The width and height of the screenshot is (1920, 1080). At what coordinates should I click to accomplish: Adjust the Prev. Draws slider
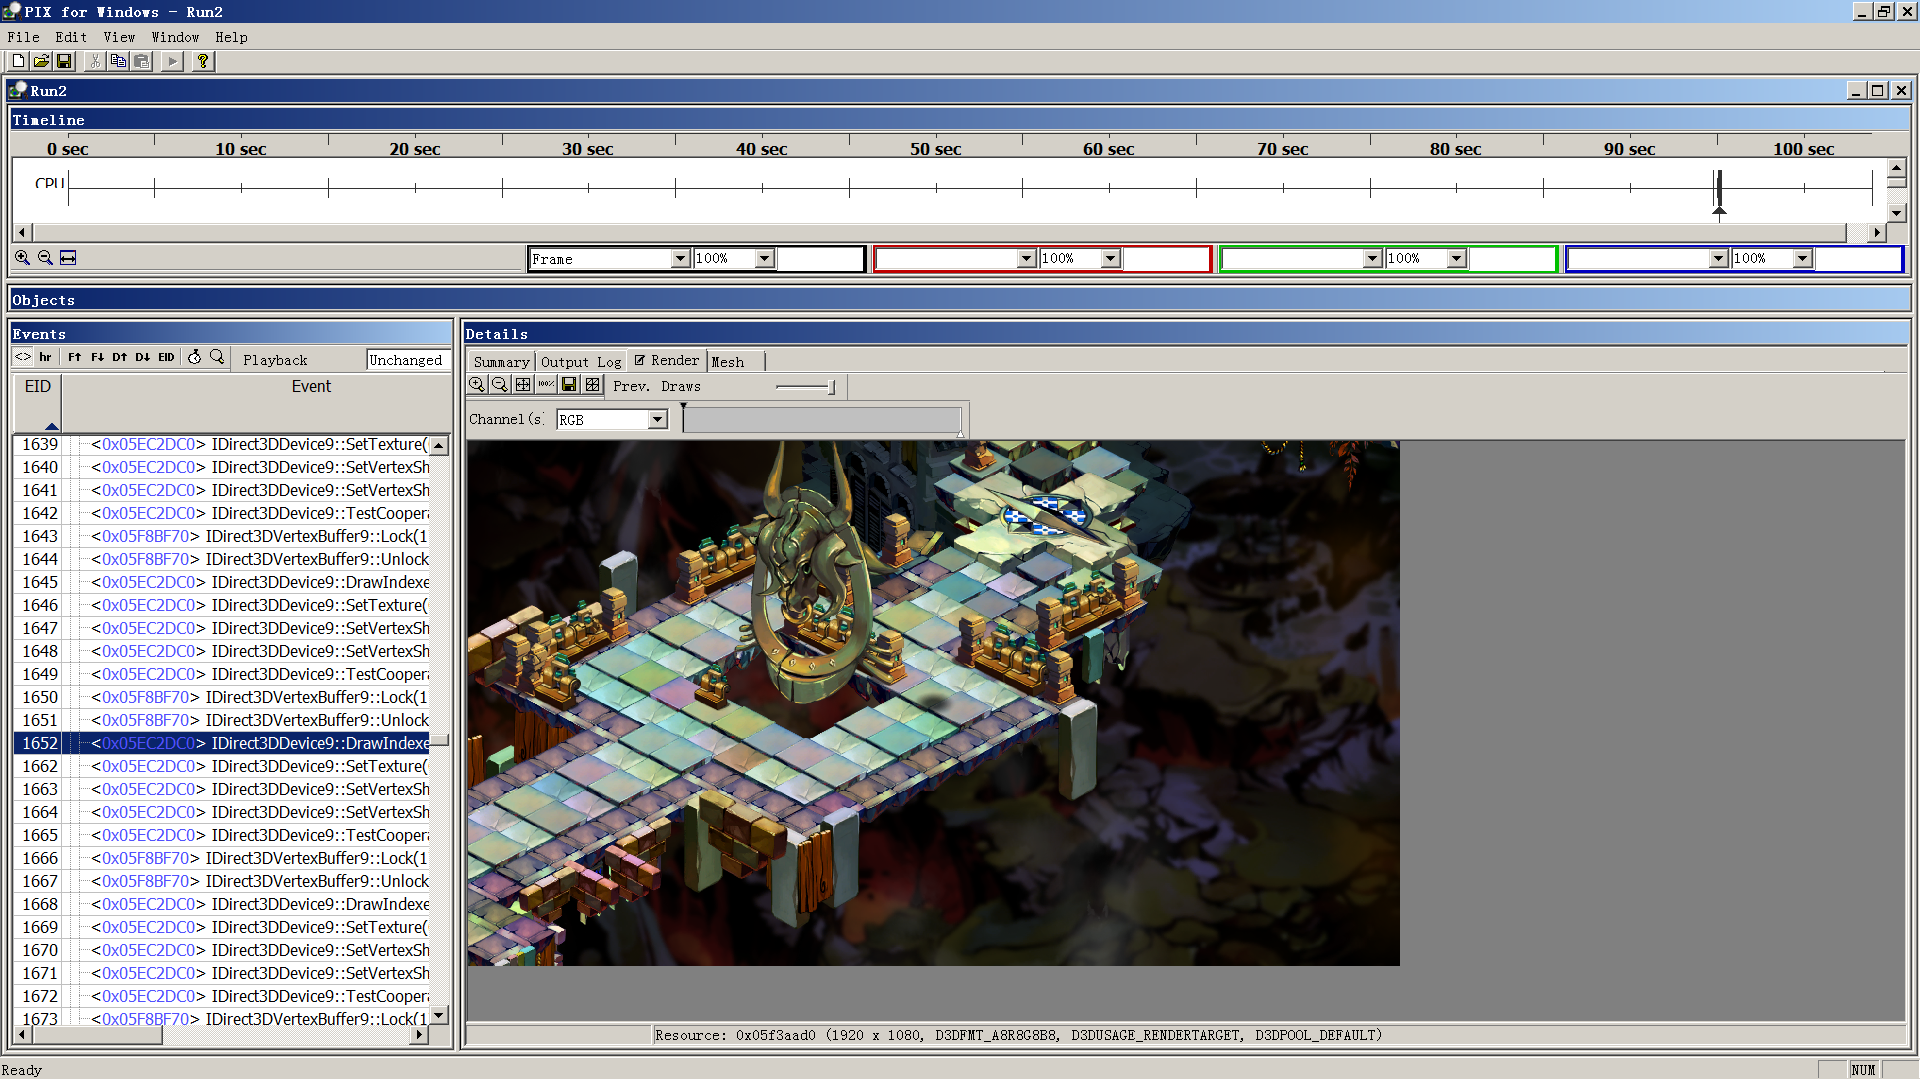click(x=830, y=387)
